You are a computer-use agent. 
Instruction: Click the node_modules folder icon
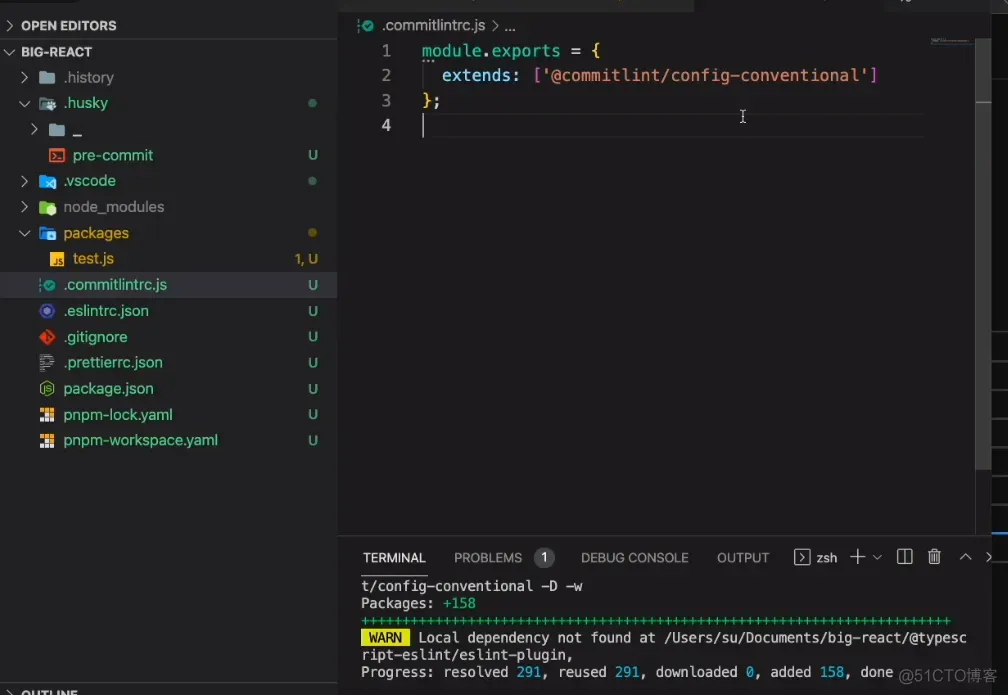click(x=48, y=207)
